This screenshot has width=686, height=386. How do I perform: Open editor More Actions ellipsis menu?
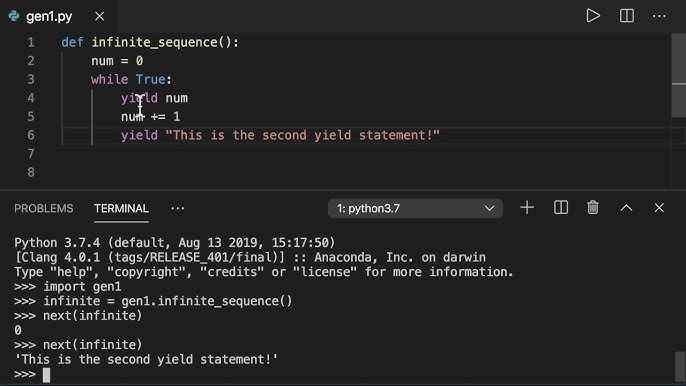659,16
